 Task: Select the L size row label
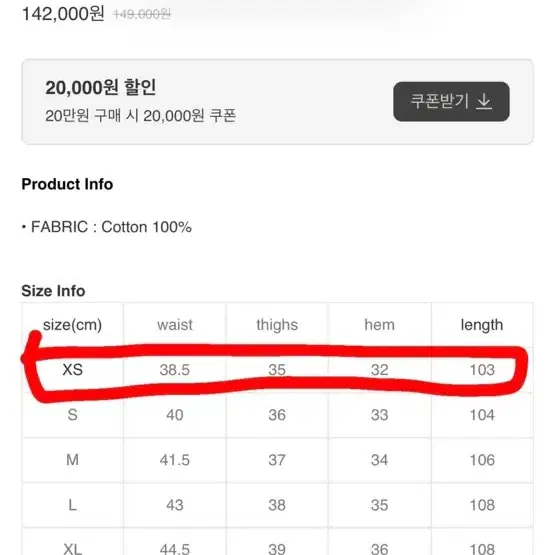(73, 505)
